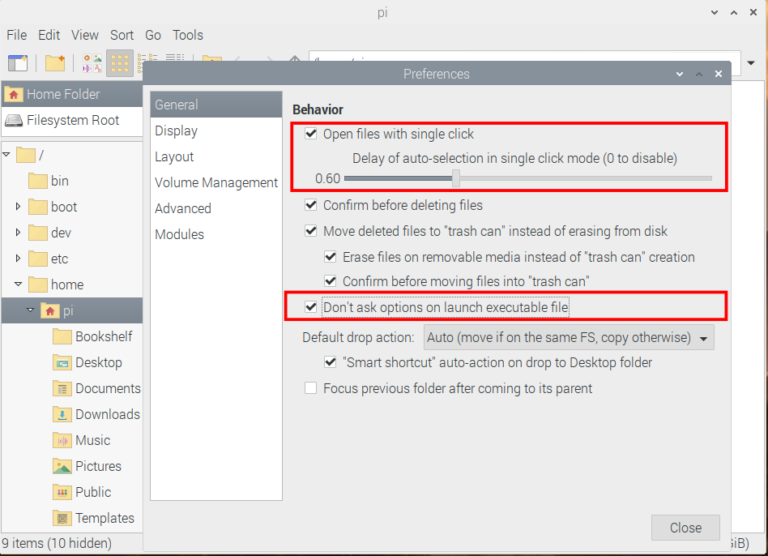Switch to thumbnail view icon
Viewport: 768px width, 556px height.
[x=92, y=63]
